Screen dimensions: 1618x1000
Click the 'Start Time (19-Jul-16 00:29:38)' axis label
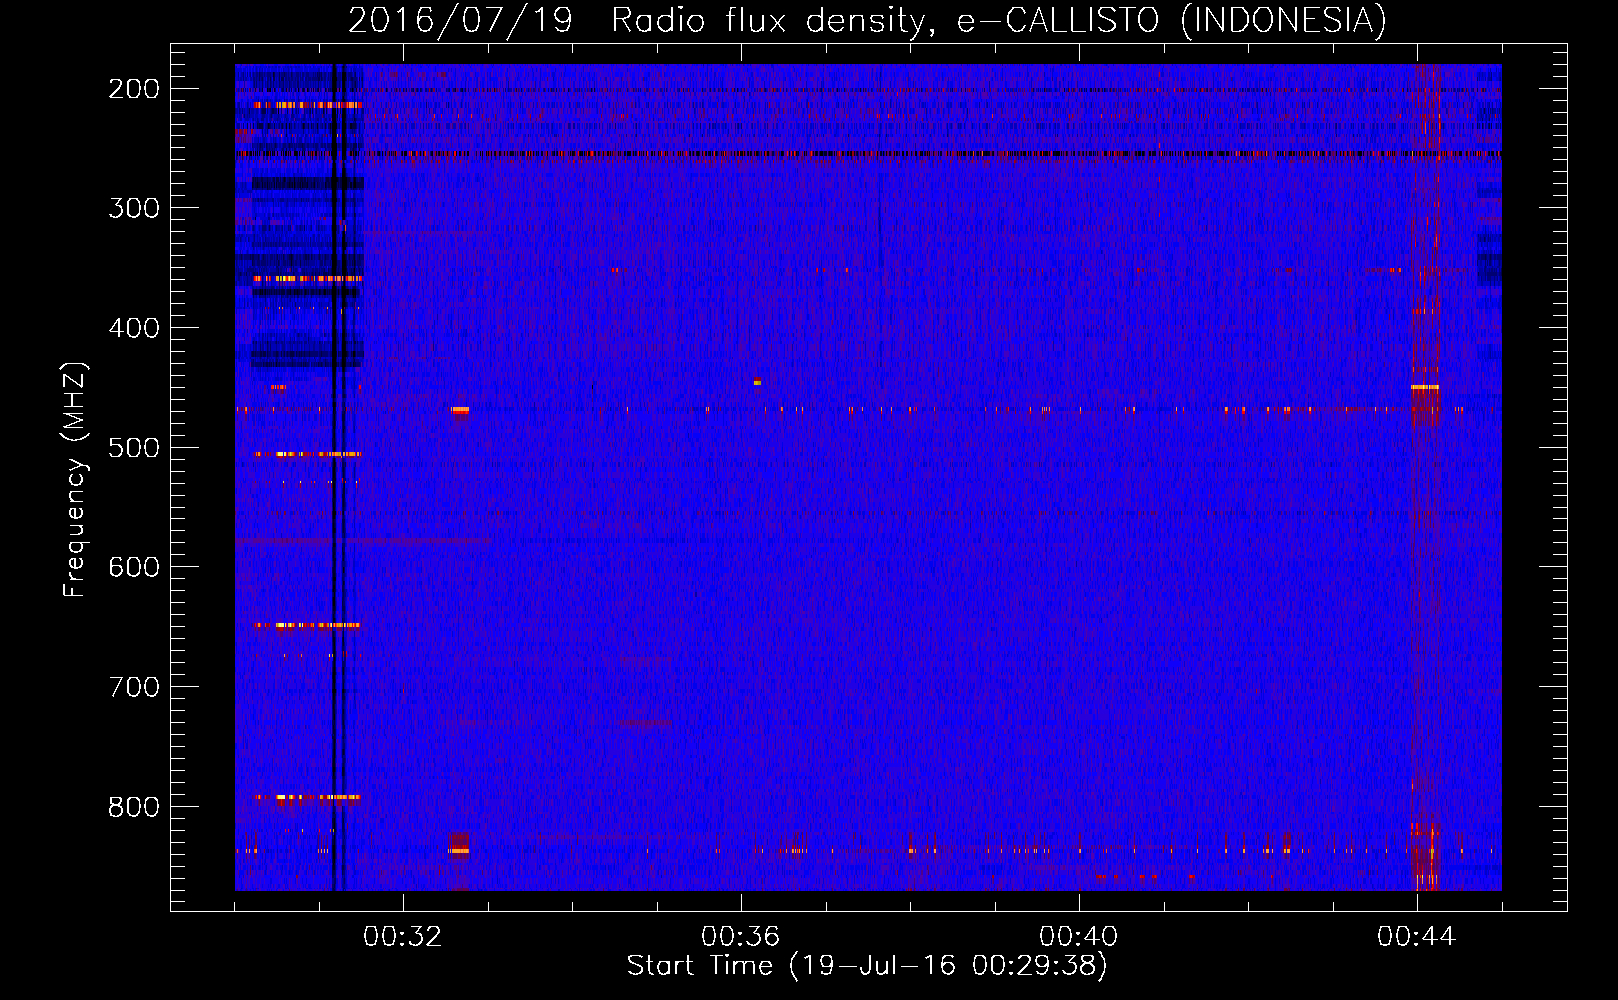(x=867, y=966)
